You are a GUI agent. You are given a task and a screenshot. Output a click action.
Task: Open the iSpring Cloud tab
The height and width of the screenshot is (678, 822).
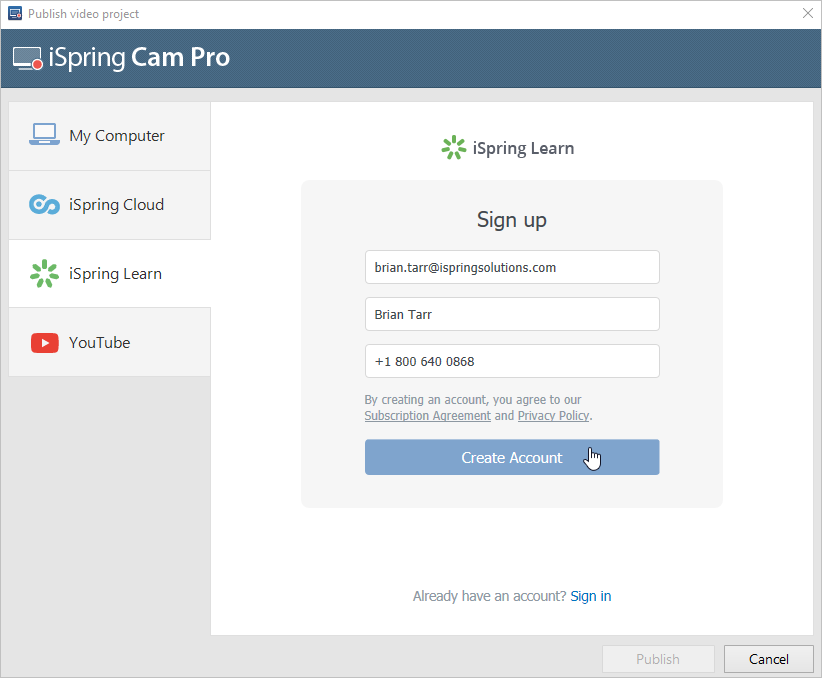coord(116,205)
